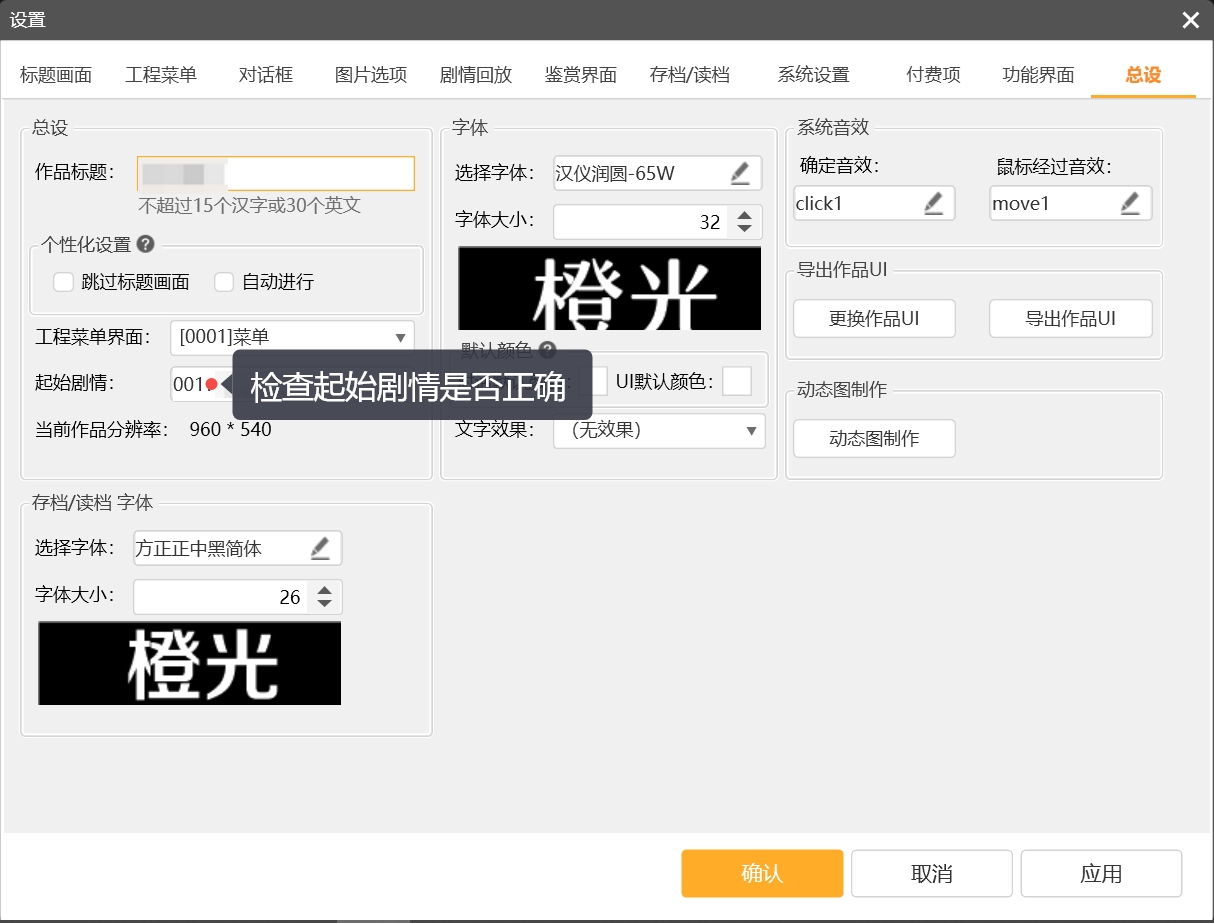
Task: Enable the 跳过标题画面 checkbox
Action: click(64, 282)
